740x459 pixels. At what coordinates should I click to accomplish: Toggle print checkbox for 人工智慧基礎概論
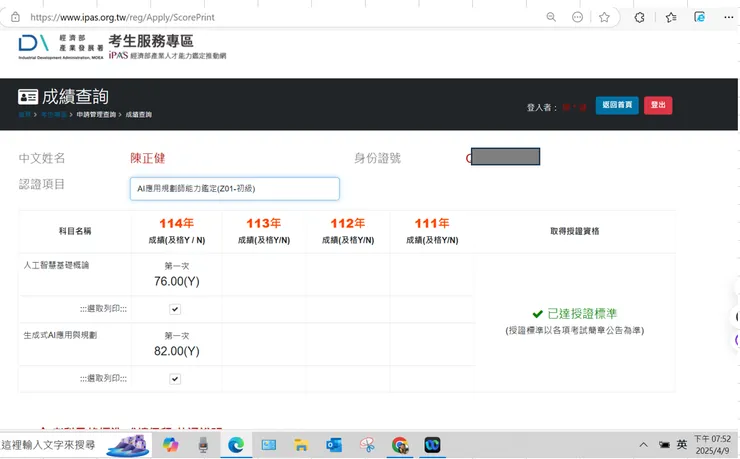pyautogui.click(x=175, y=309)
